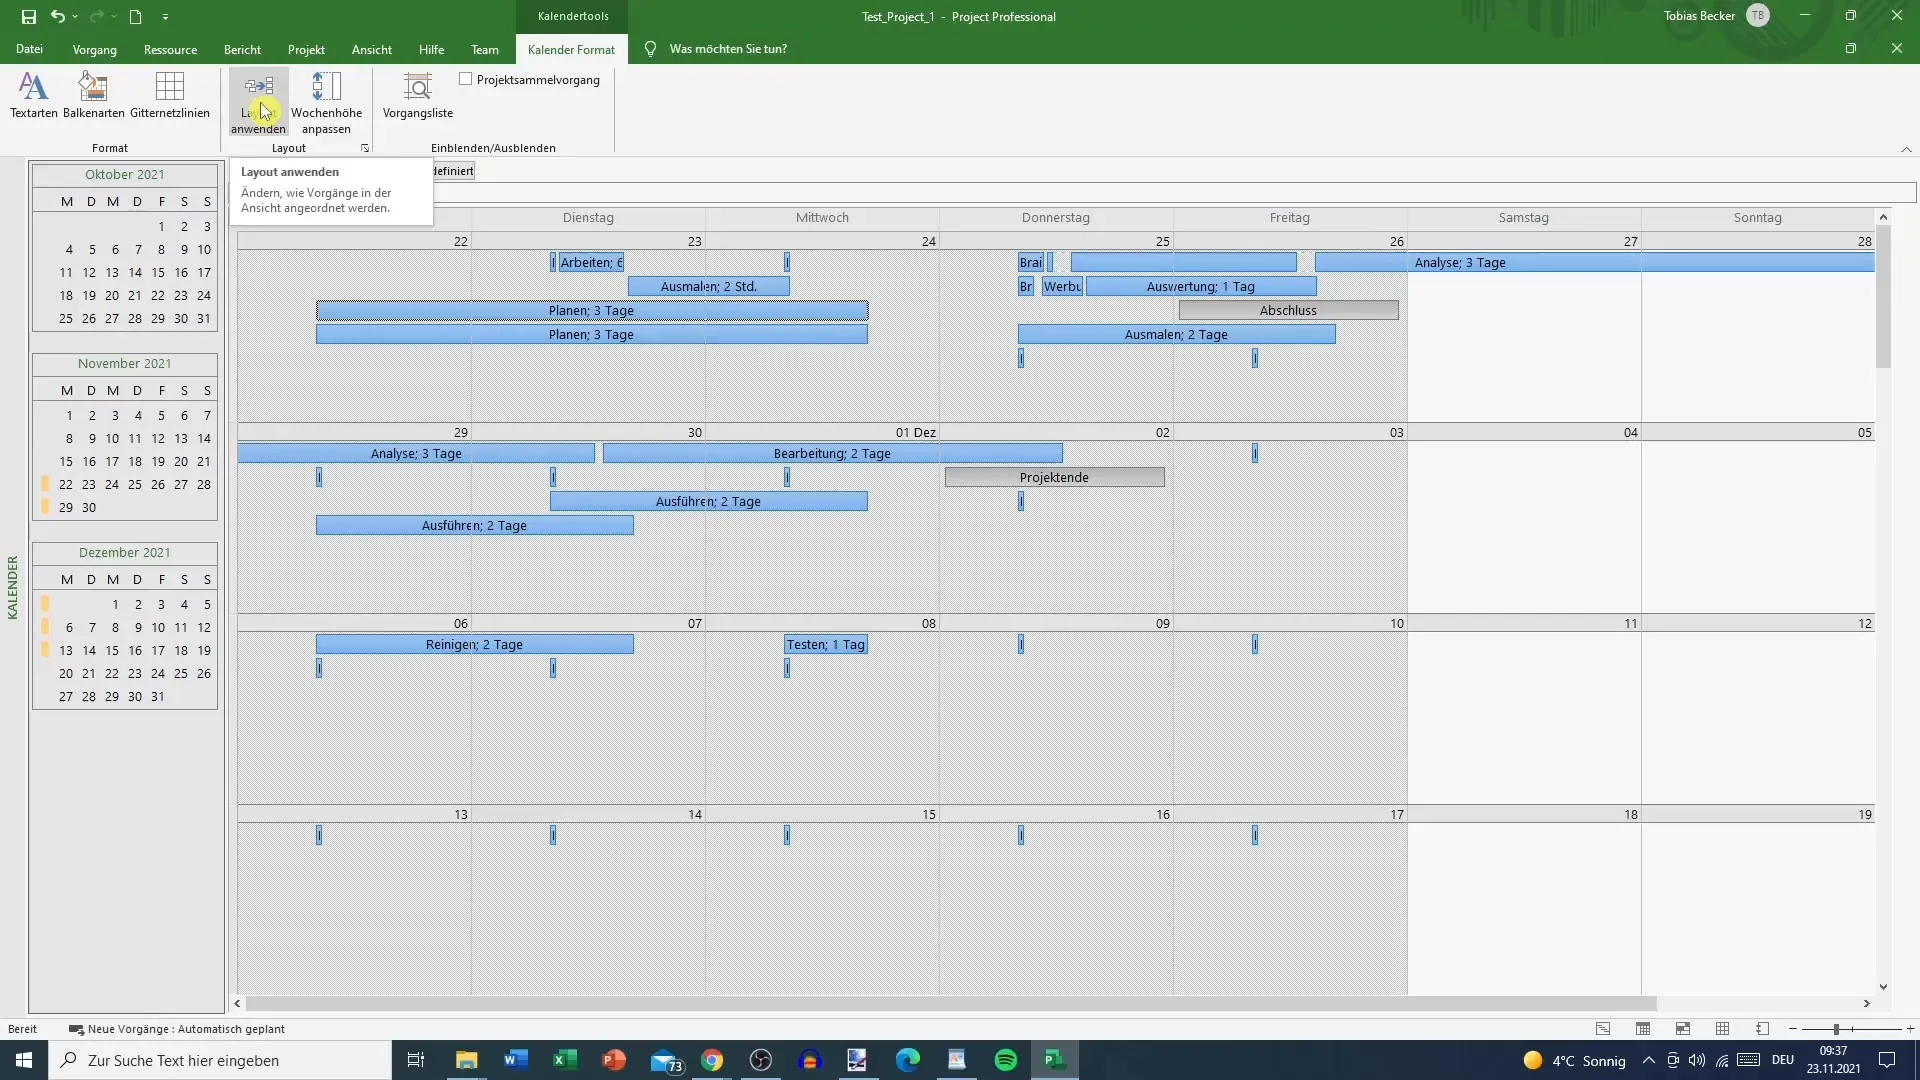Viewport: 1920px width, 1080px height.
Task: Switch to team planner view in status bar
Action: tap(1683, 1029)
